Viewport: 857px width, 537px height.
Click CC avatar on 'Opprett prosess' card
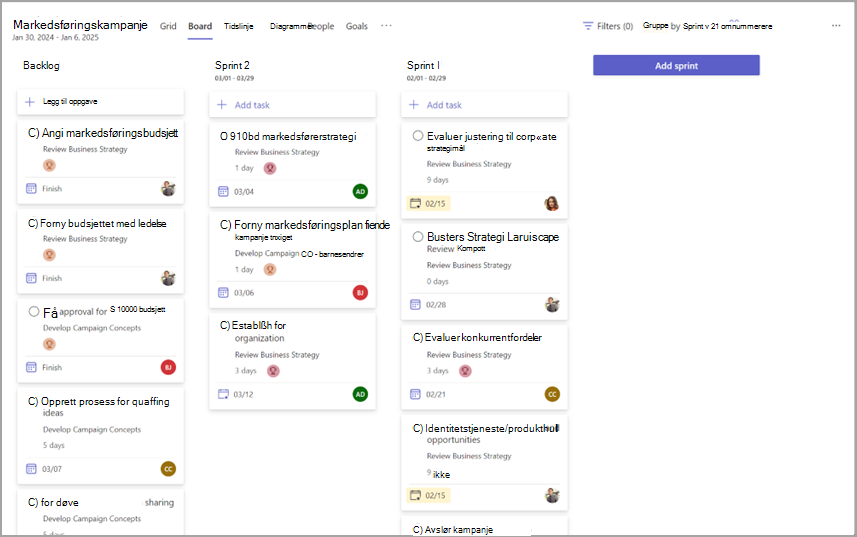168,469
